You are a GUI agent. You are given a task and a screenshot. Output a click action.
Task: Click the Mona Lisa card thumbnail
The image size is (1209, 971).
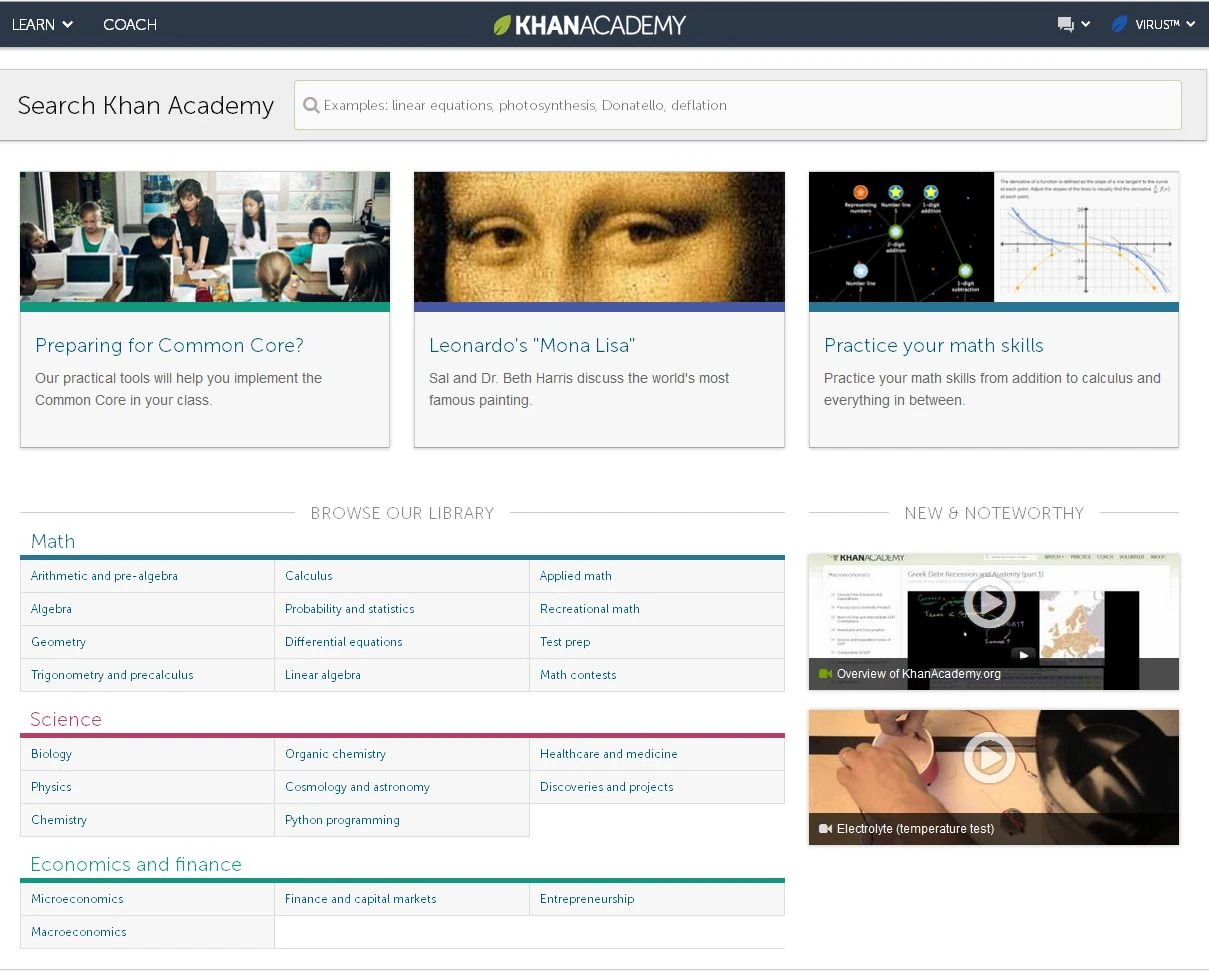click(598, 237)
